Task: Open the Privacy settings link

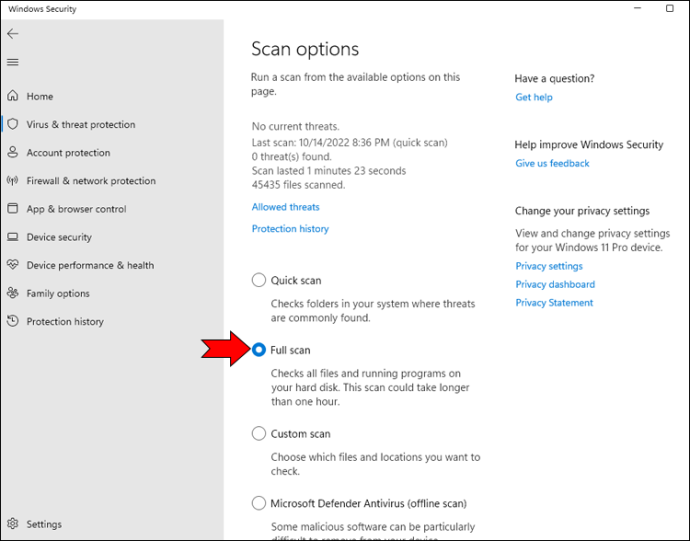Action: pos(549,266)
